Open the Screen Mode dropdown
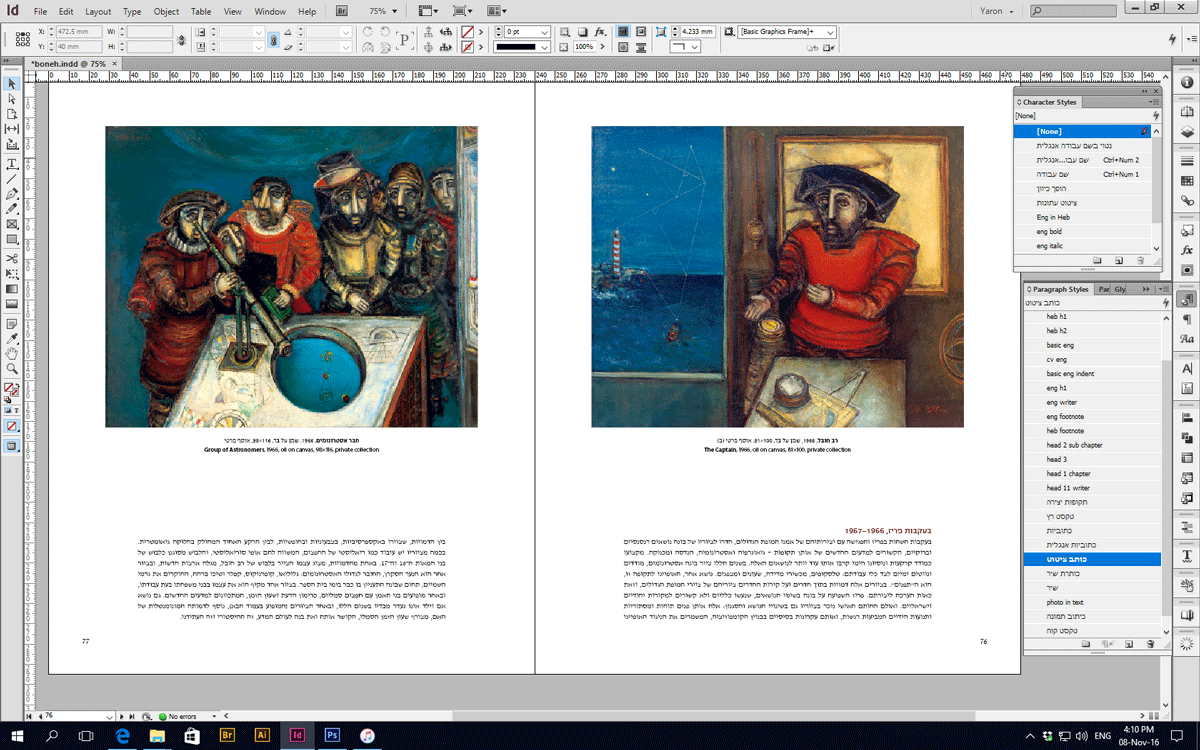Image resolution: width=1200 pixels, height=750 pixels. click(x=462, y=11)
